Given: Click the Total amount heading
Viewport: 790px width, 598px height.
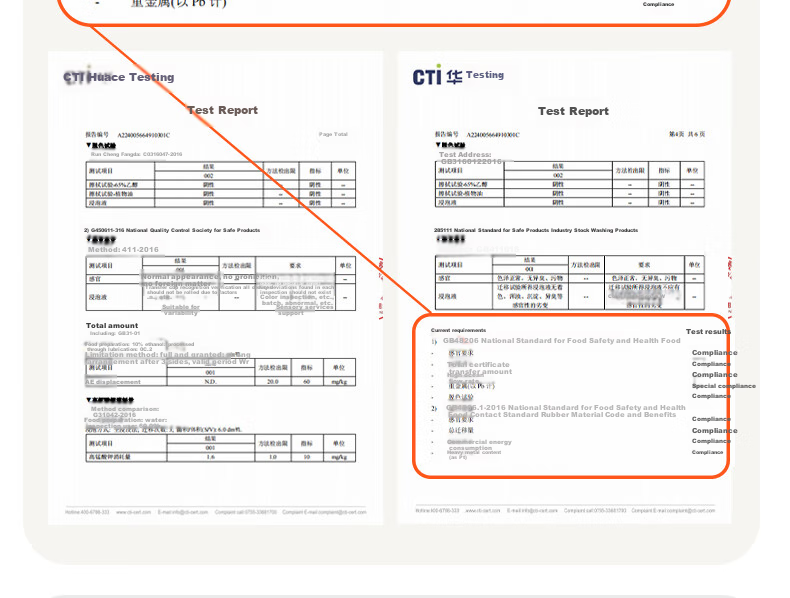Looking at the screenshot, I should pyautogui.click(x=112, y=325).
